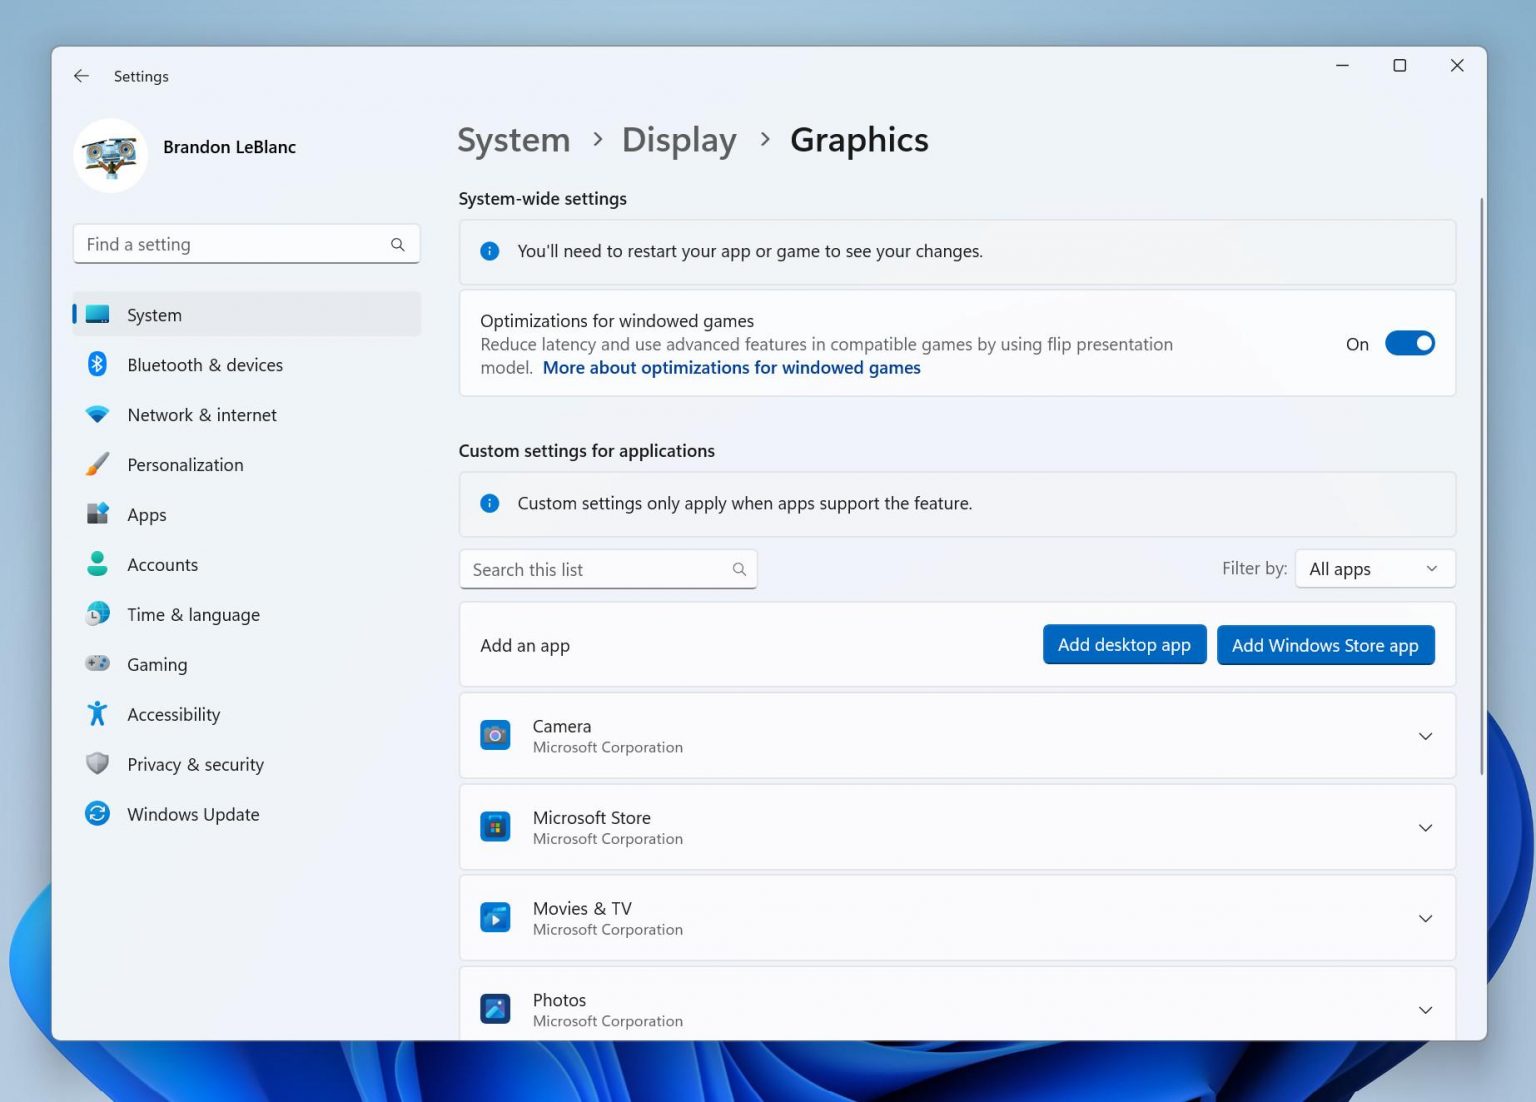The width and height of the screenshot is (1536, 1102).
Task: Open the 'Filter by' All apps dropdown
Action: 1374,568
